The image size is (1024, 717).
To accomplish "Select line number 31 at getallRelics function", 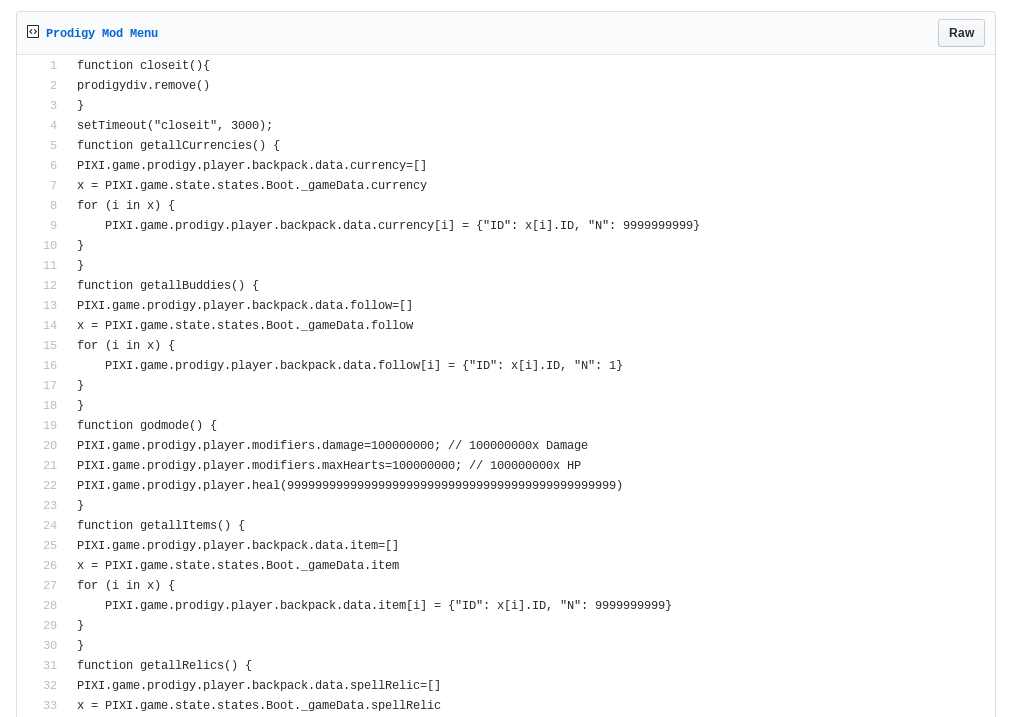I will pyautogui.click(x=49, y=666).
